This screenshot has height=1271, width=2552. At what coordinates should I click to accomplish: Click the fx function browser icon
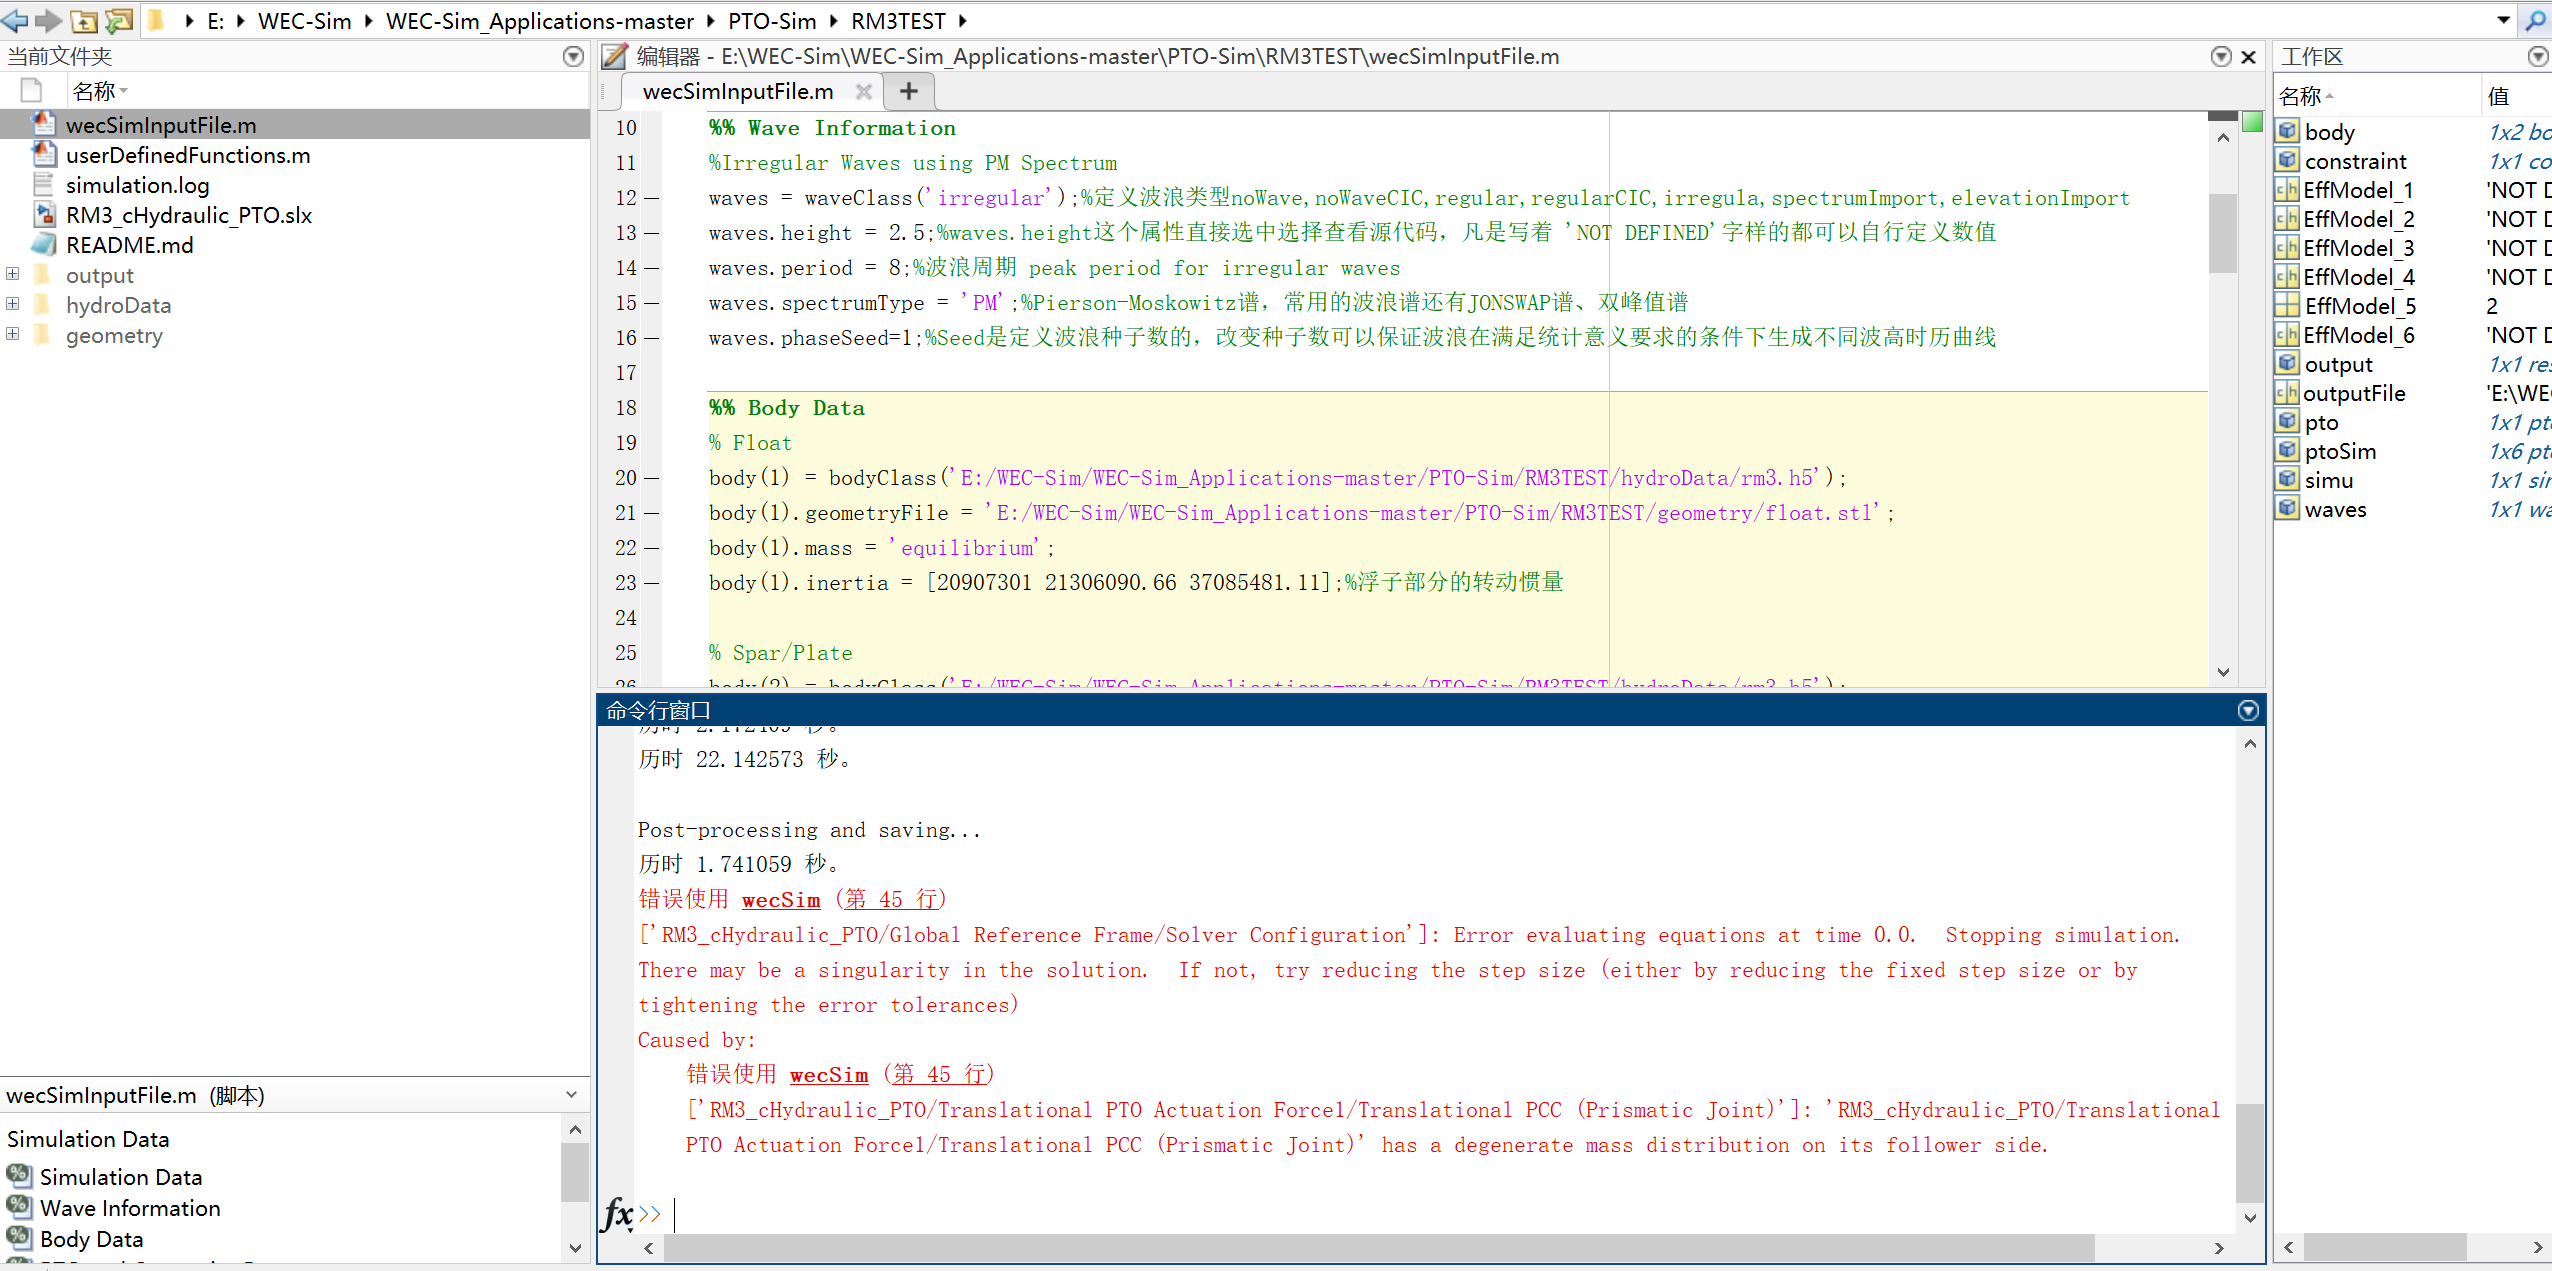click(617, 1214)
